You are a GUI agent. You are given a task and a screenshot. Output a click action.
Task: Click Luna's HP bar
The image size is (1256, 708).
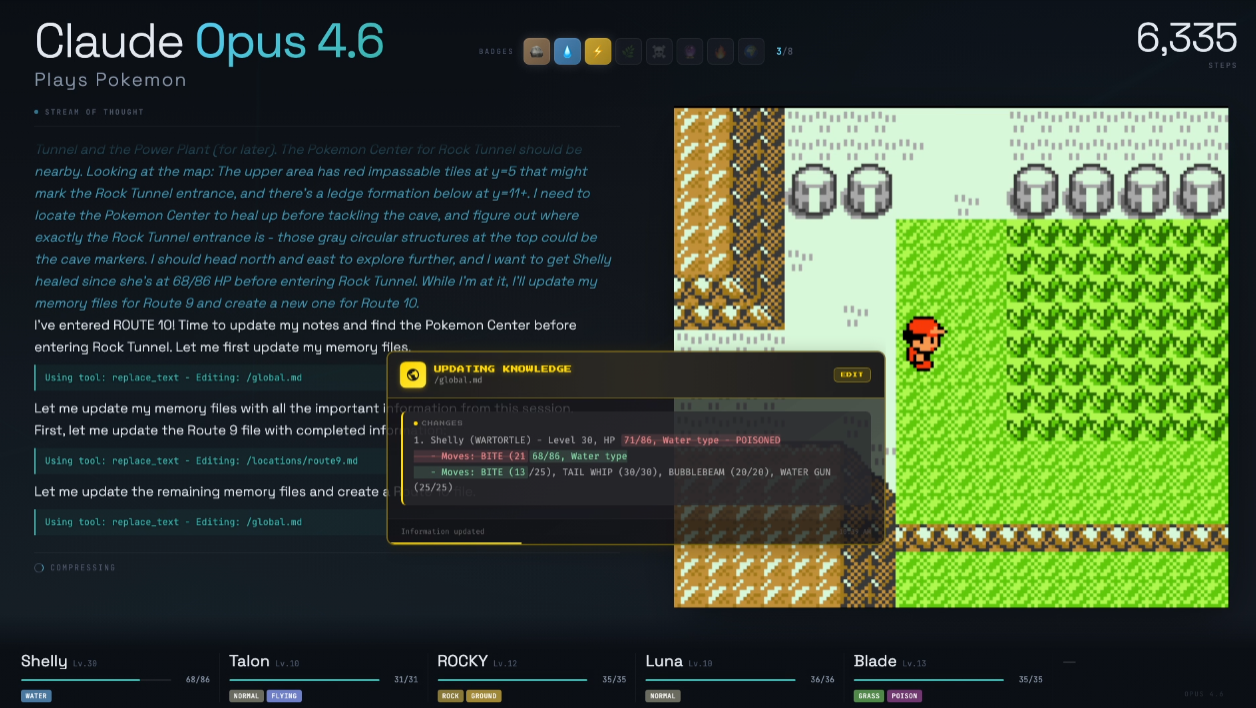721,680
